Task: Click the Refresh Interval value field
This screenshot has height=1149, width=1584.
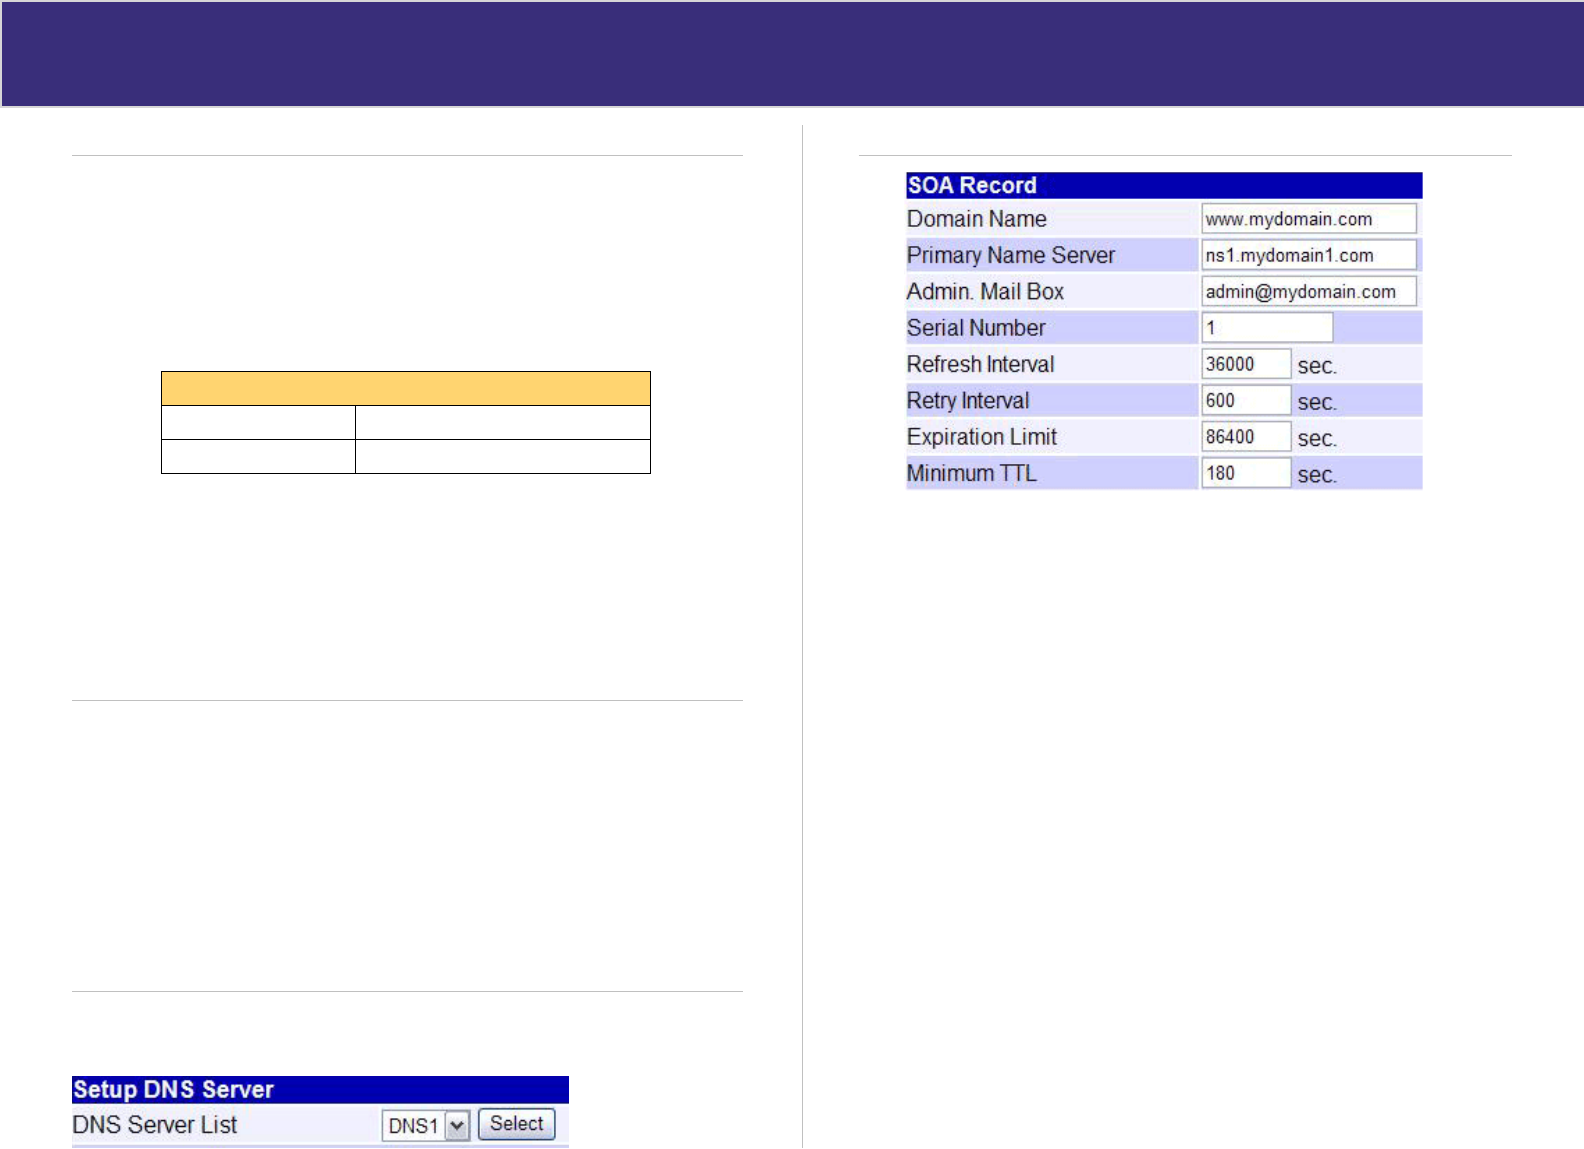Action: (x=1245, y=364)
